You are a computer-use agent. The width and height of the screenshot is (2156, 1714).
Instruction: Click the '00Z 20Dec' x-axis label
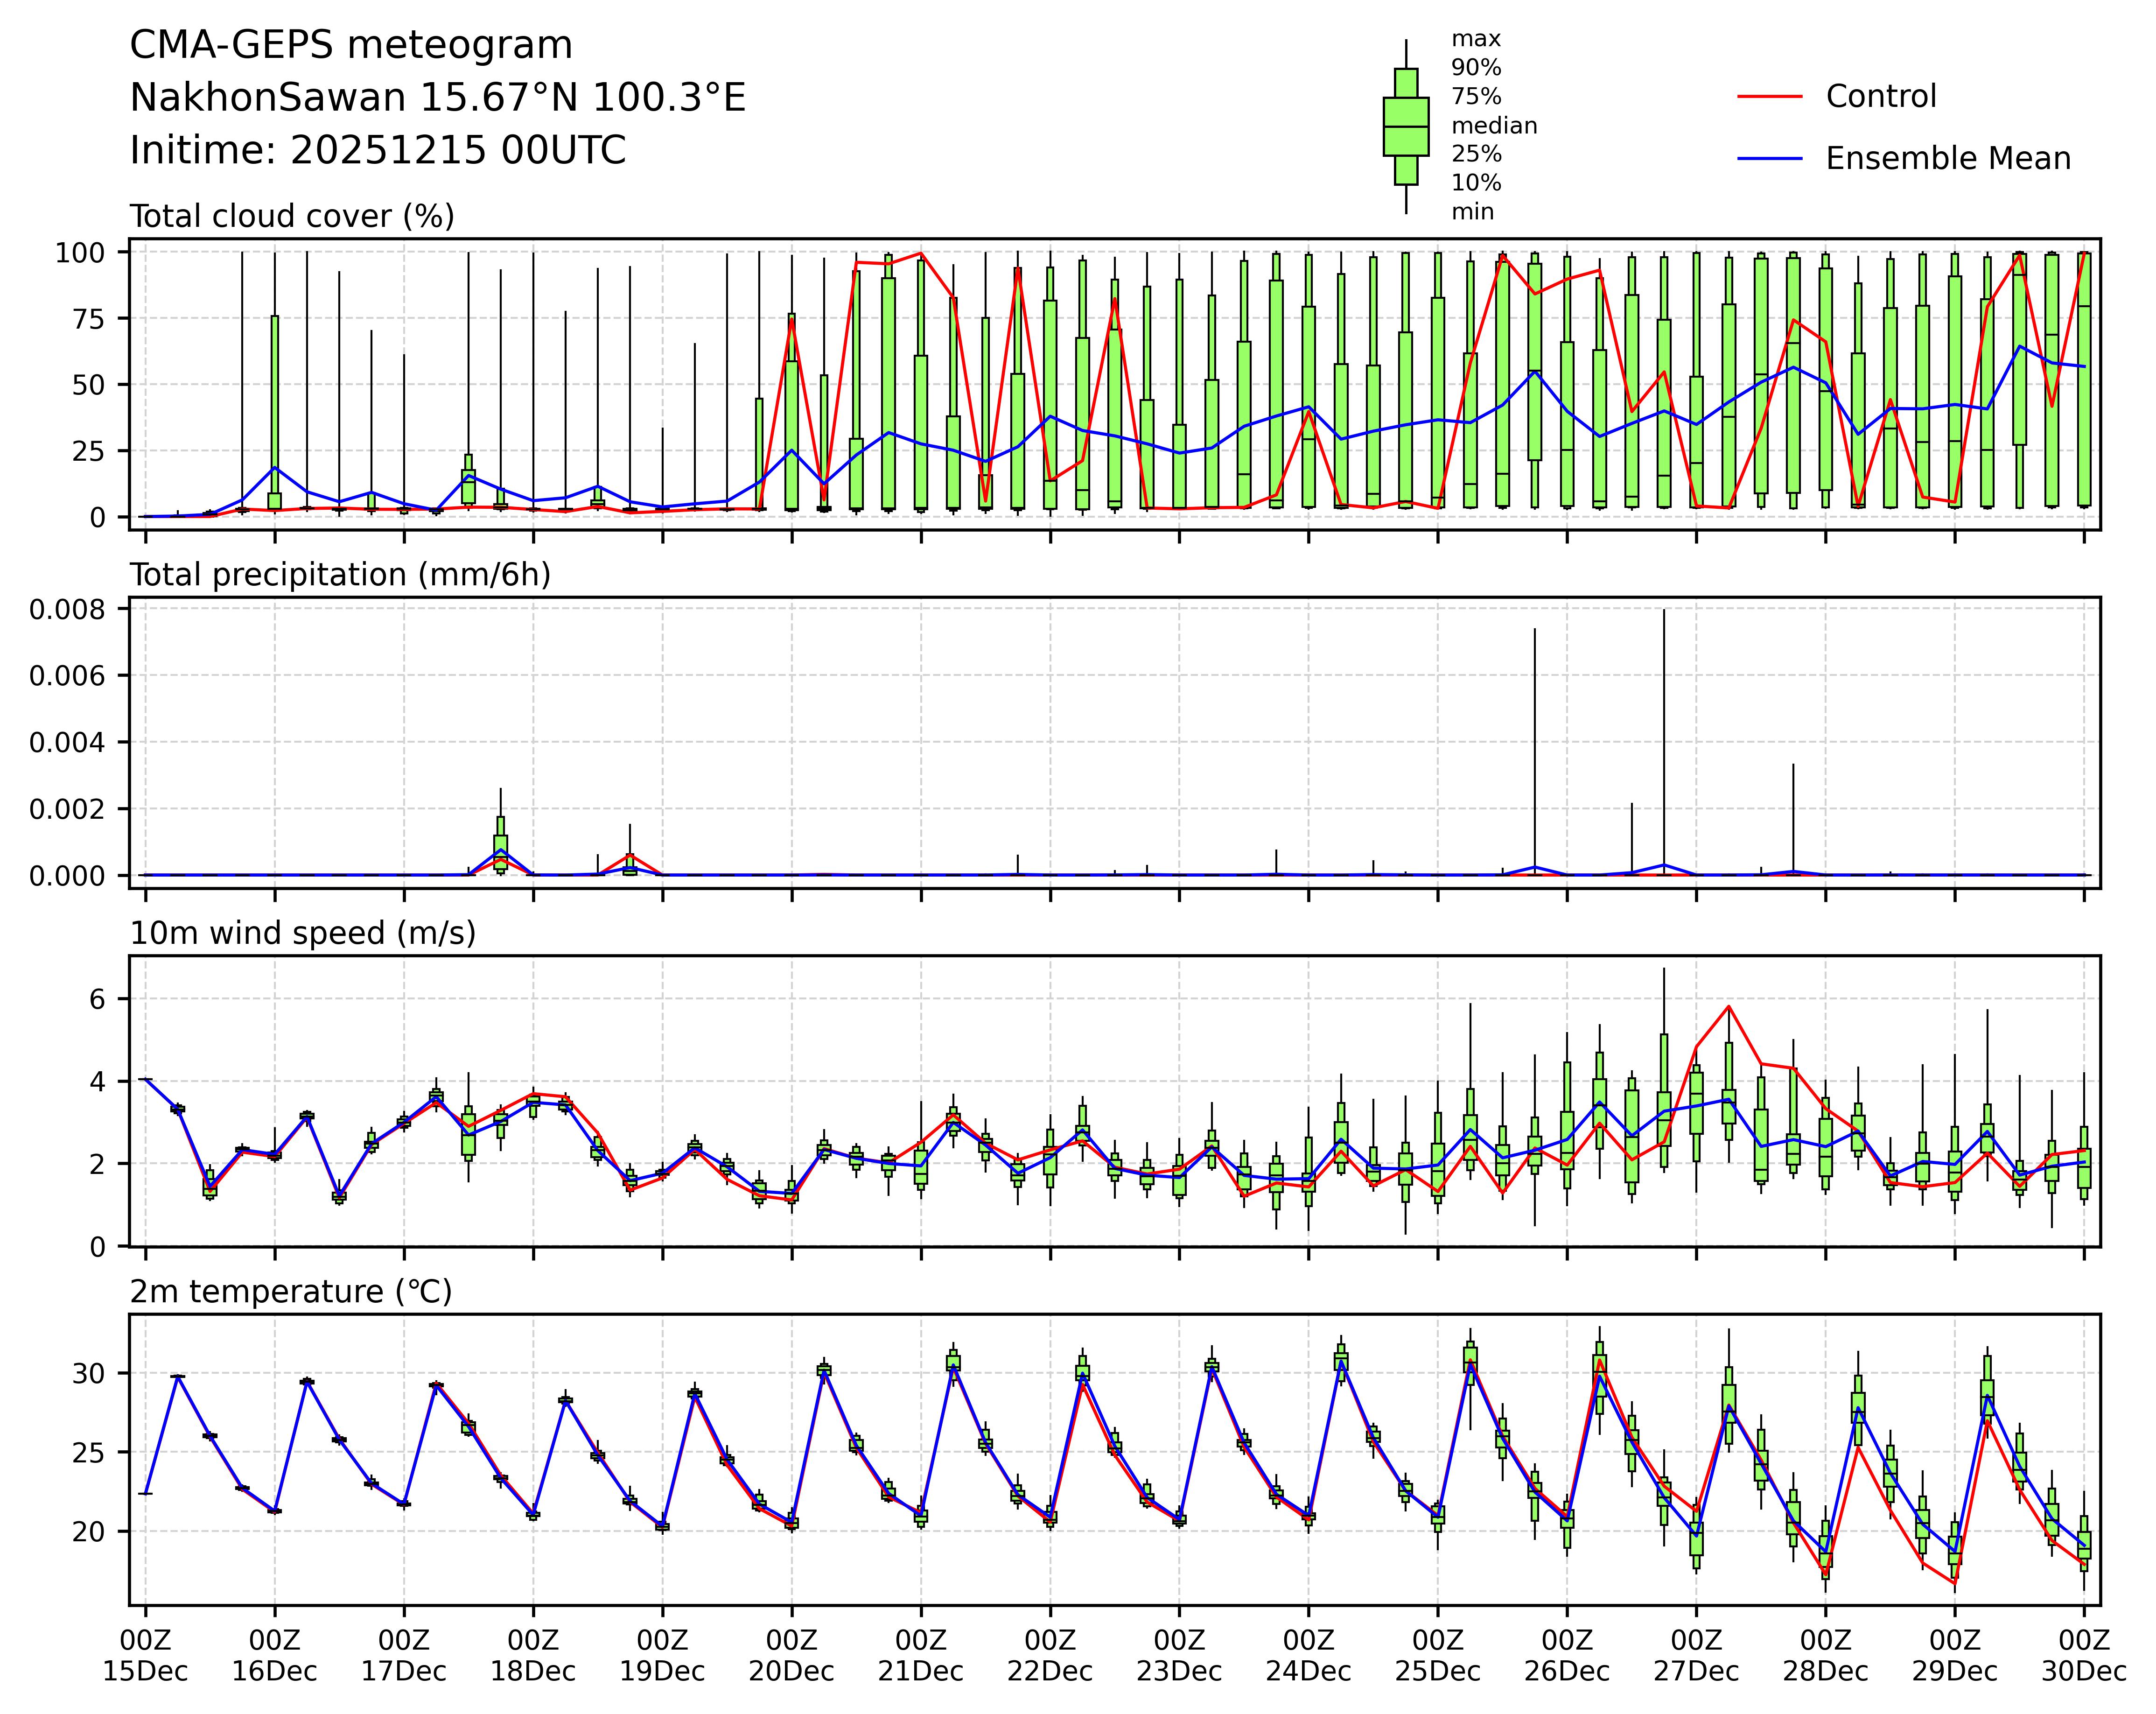pyautogui.click(x=791, y=1655)
